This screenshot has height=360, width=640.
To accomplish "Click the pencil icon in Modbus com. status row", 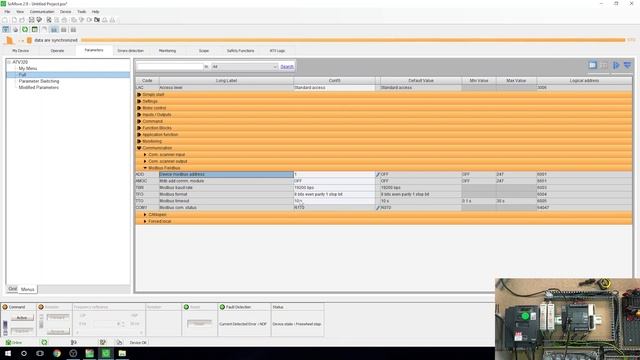I will (x=378, y=208).
